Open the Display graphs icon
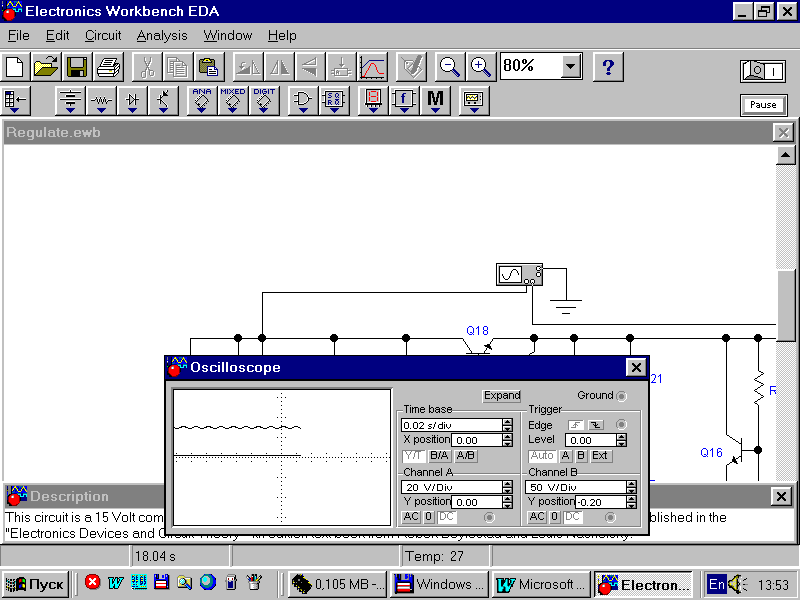800x600 pixels. click(x=372, y=67)
